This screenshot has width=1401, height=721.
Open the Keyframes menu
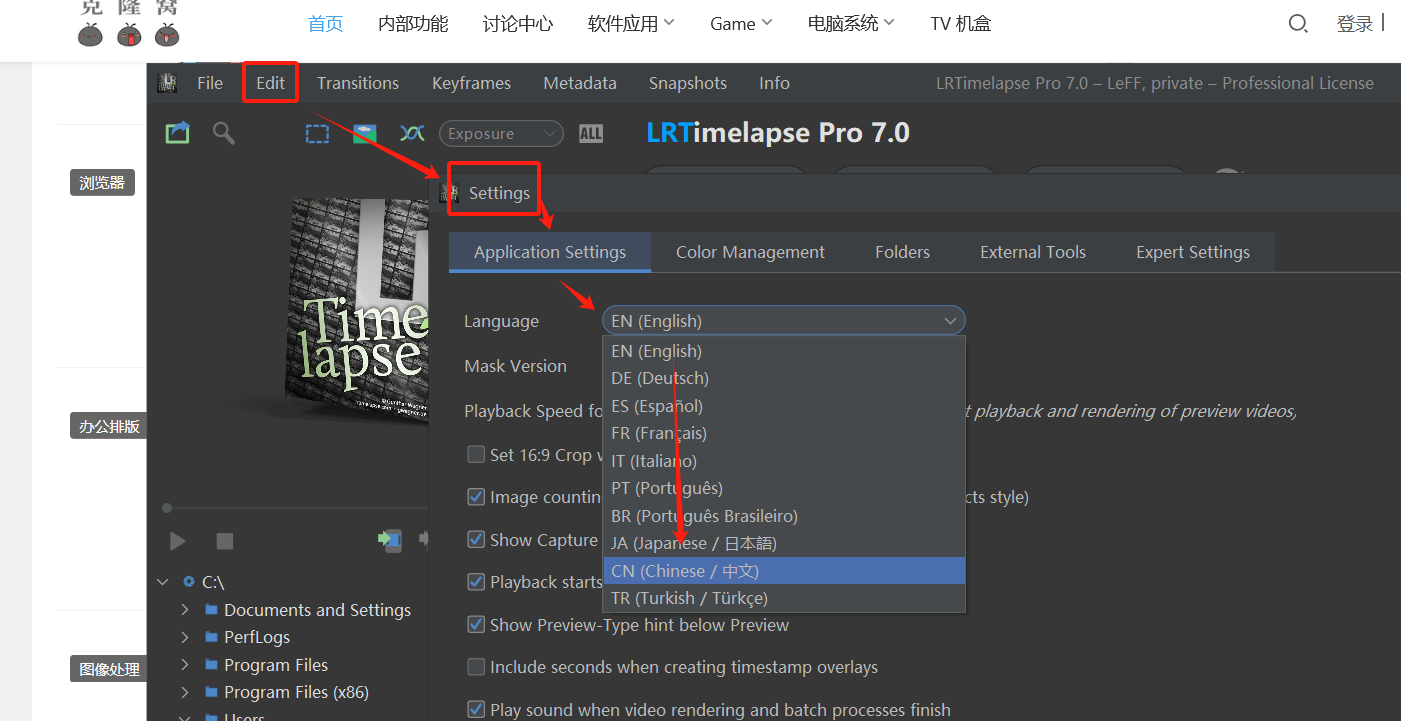(471, 83)
